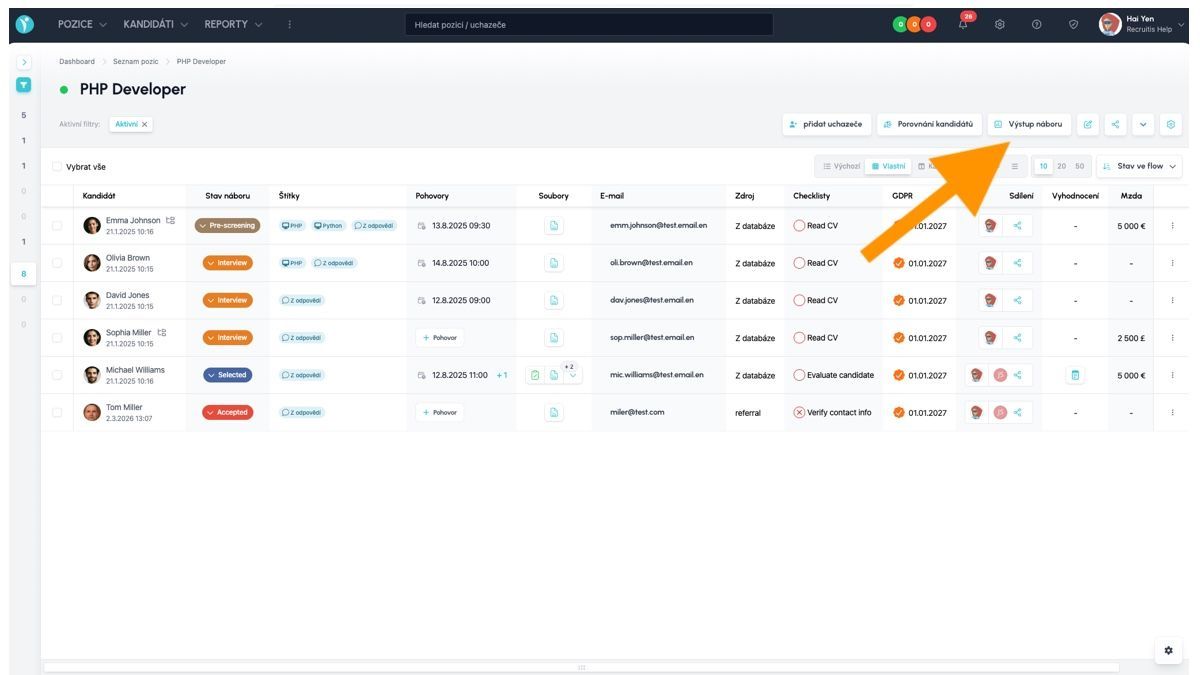1200x675 pixels.
Task: Click the přidat uchazeče button
Action: point(826,124)
